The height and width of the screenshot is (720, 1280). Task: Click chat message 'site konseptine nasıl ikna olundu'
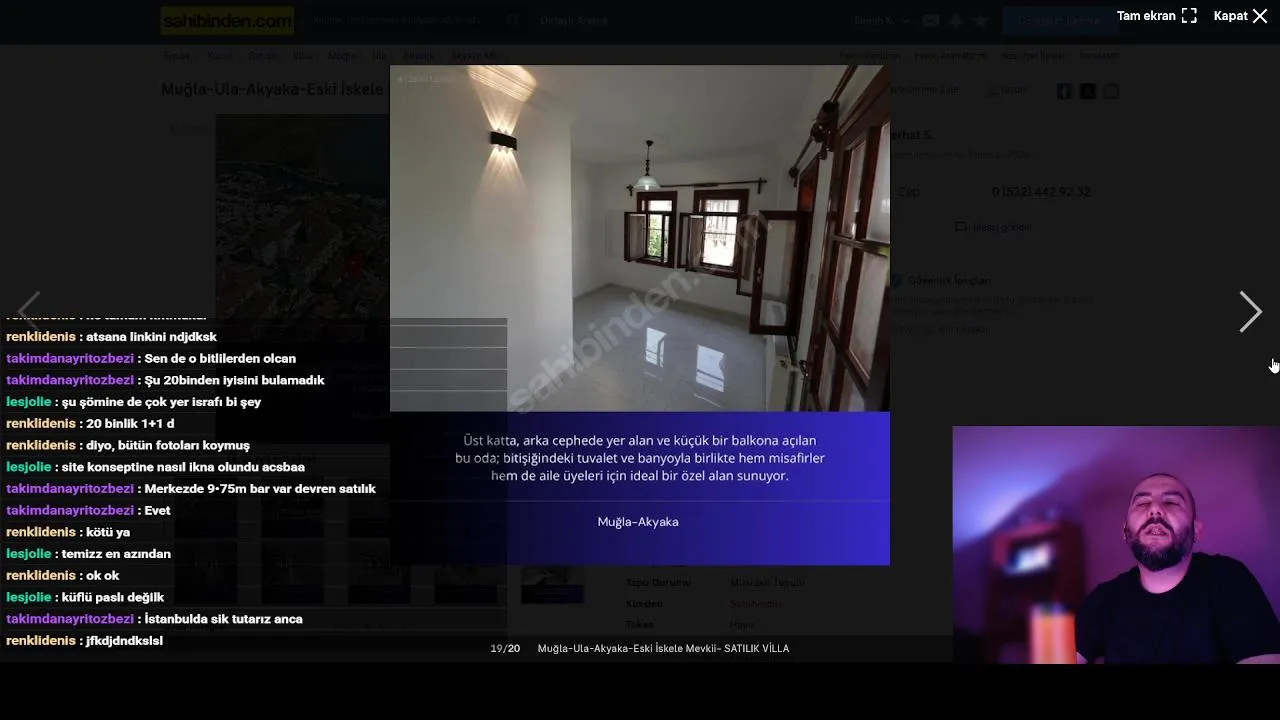coord(183,467)
